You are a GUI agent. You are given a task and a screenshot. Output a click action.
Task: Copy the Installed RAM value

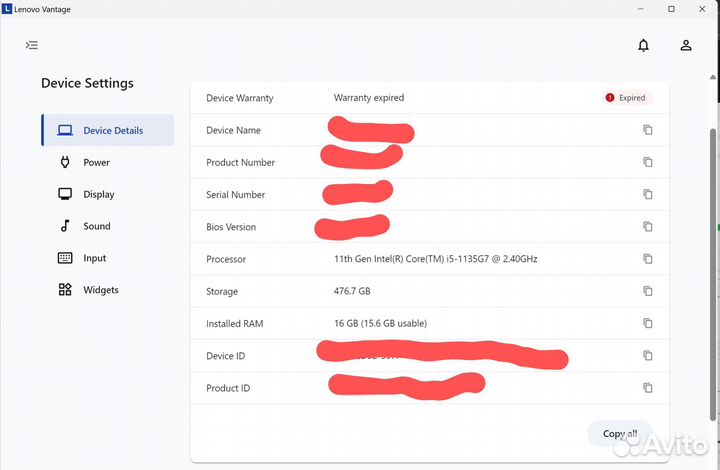pos(647,323)
